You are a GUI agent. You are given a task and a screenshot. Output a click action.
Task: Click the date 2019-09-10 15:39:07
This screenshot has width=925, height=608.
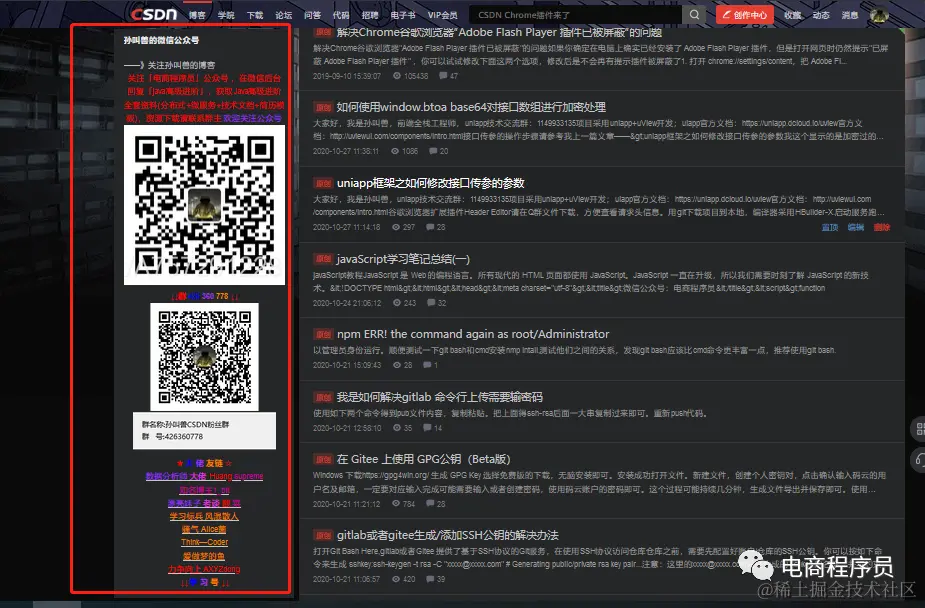point(347,76)
